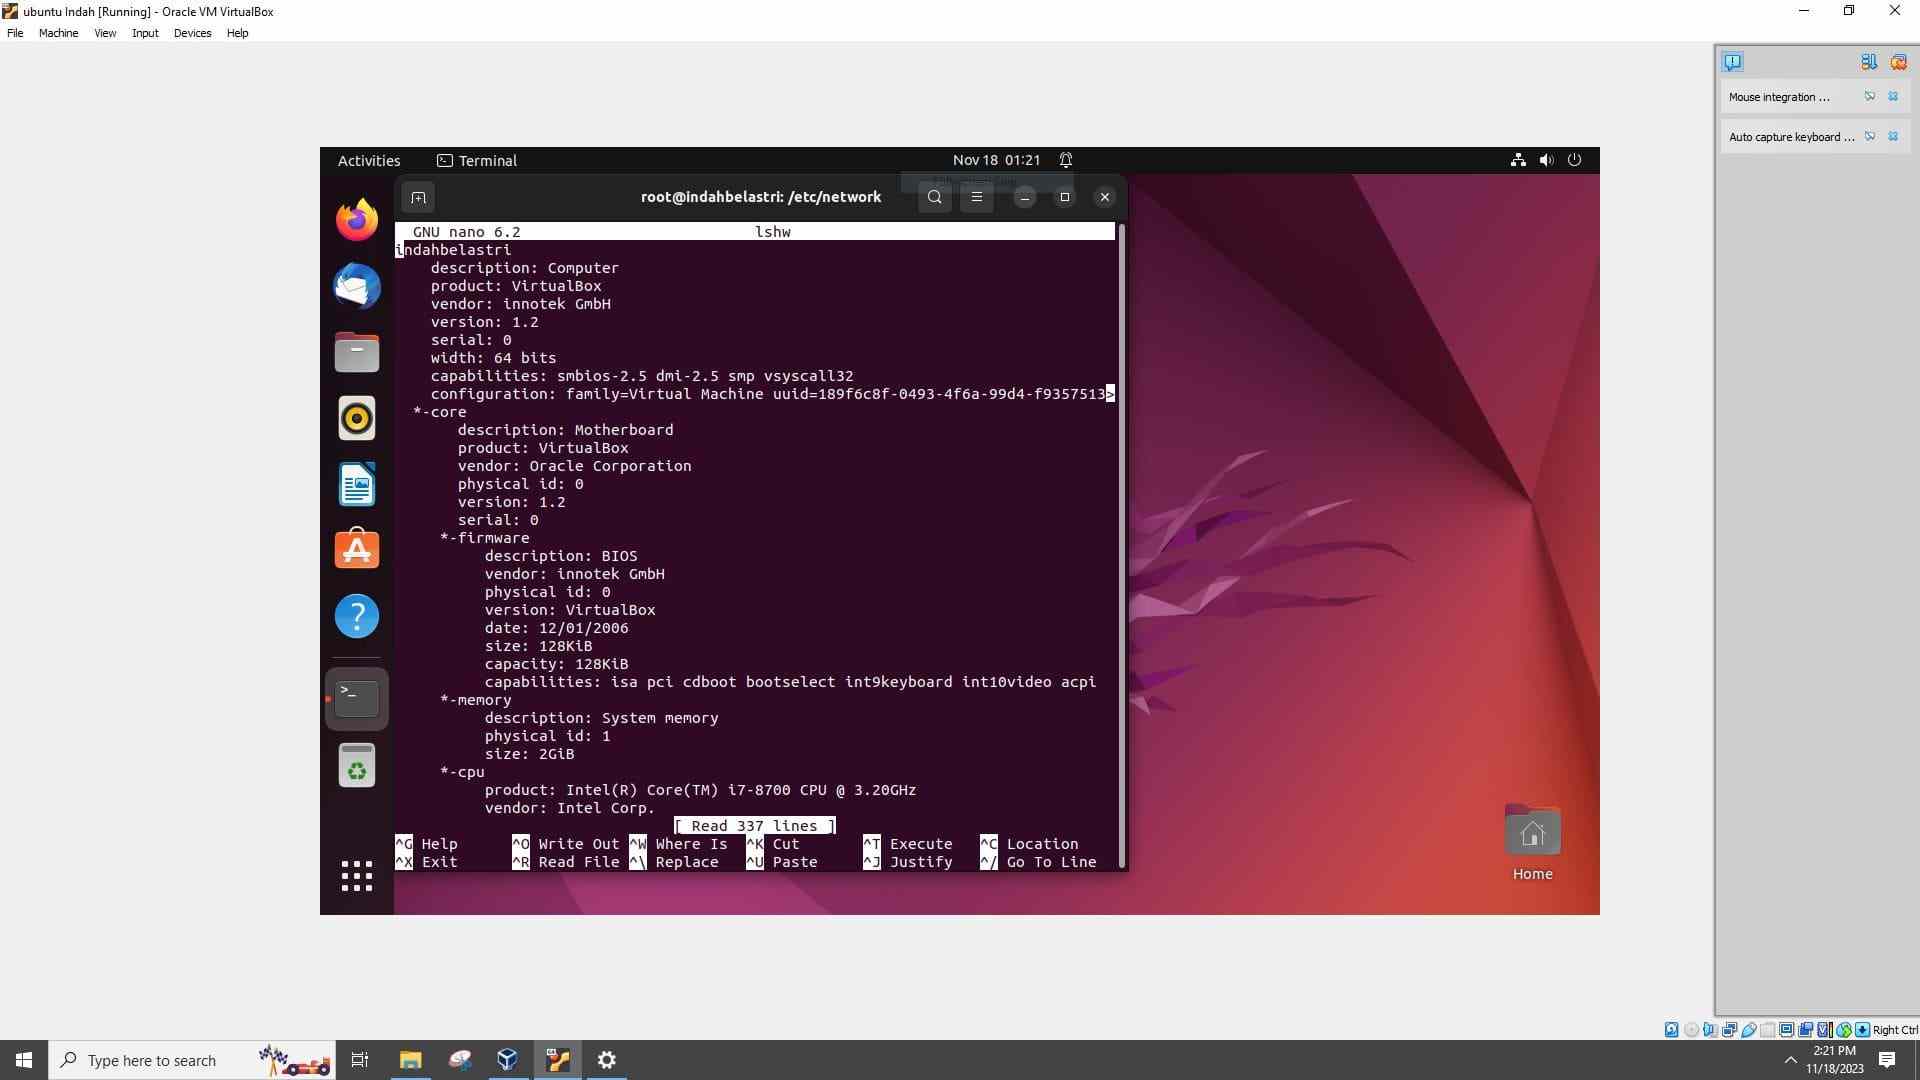Screen dimensions: 1920x1080
Task: Open the Help icon in dock
Action: pyautogui.click(x=356, y=616)
